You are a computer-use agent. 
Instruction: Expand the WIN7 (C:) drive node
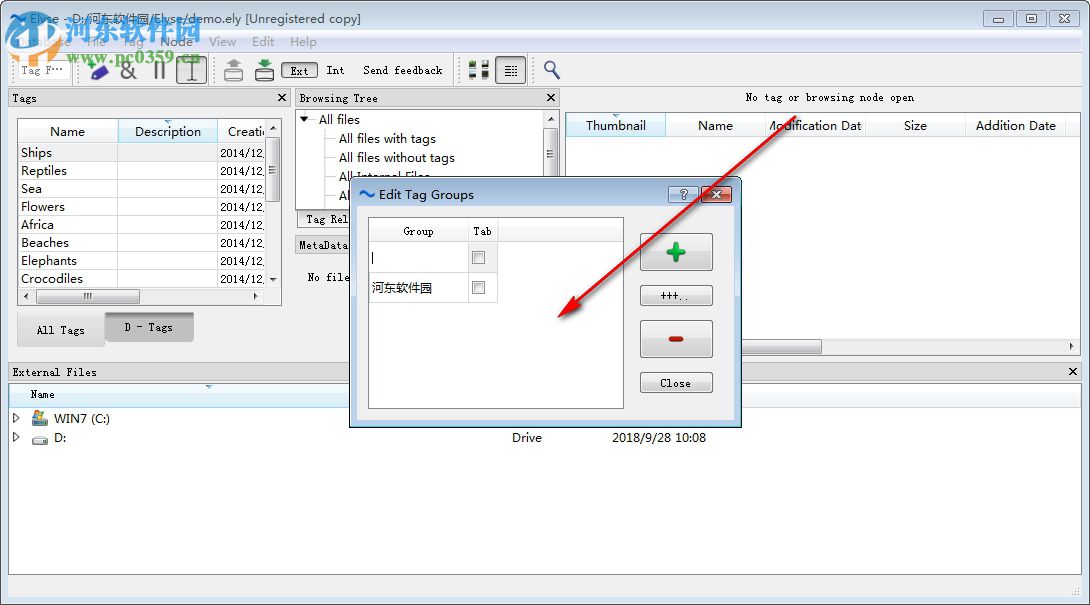click(x=16, y=418)
